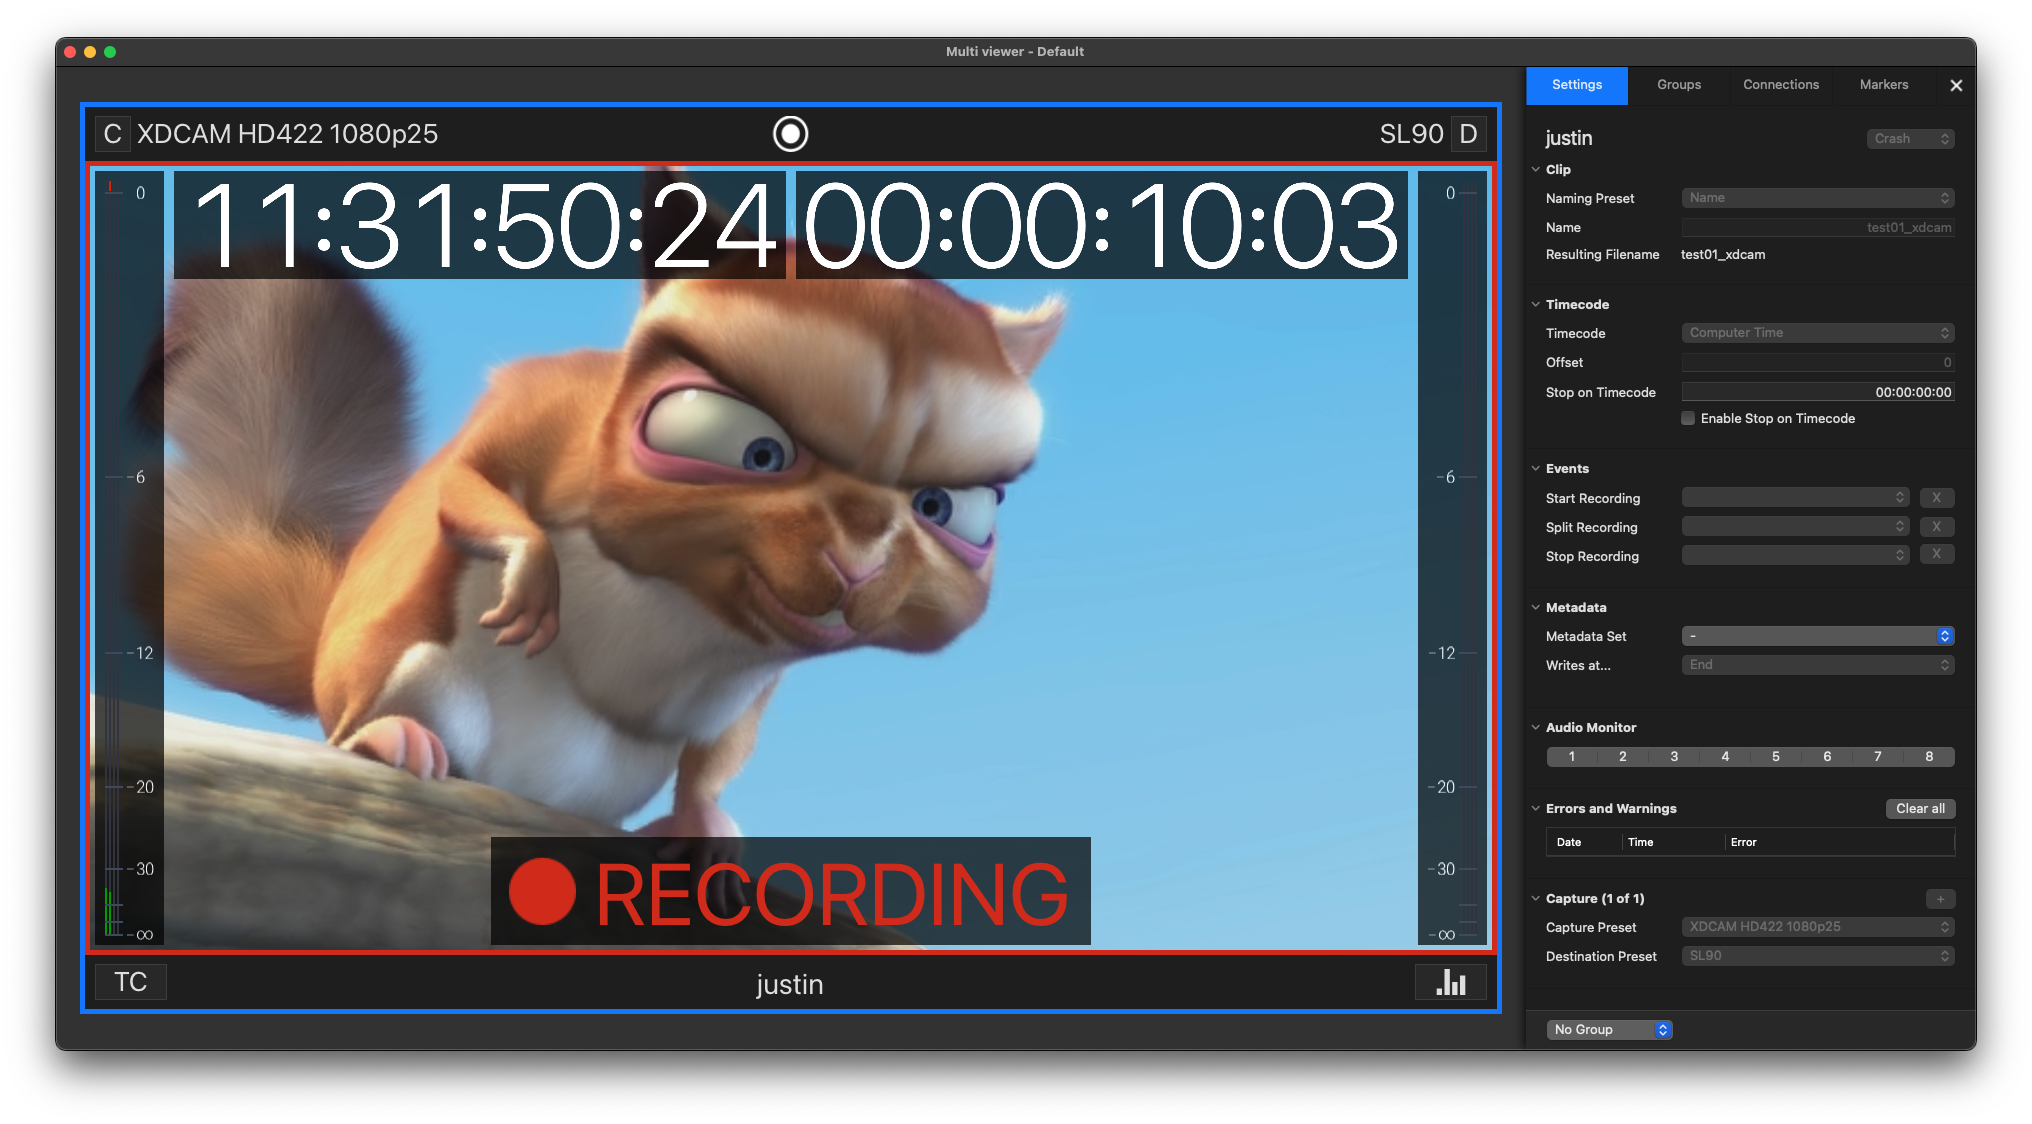Click the Clear all button
Screen dimensions: 2032x1124
(1920, 809)
